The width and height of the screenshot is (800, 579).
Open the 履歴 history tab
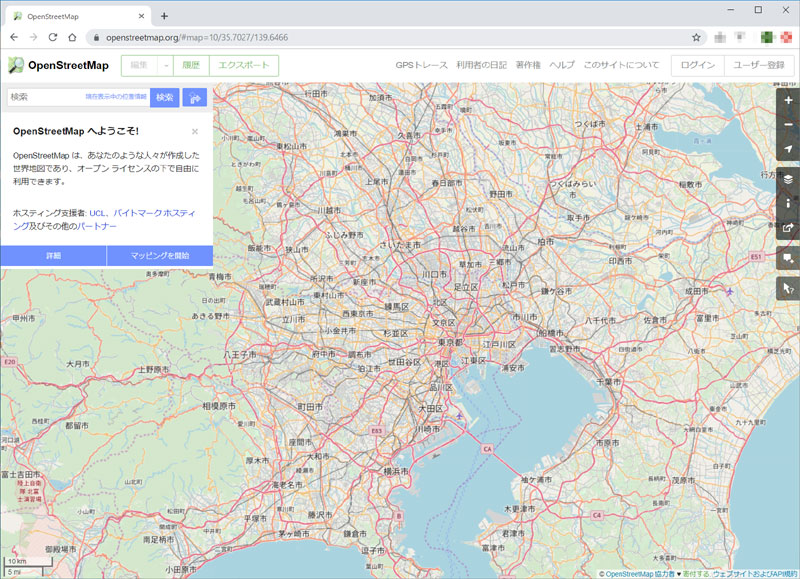[191, 66]
